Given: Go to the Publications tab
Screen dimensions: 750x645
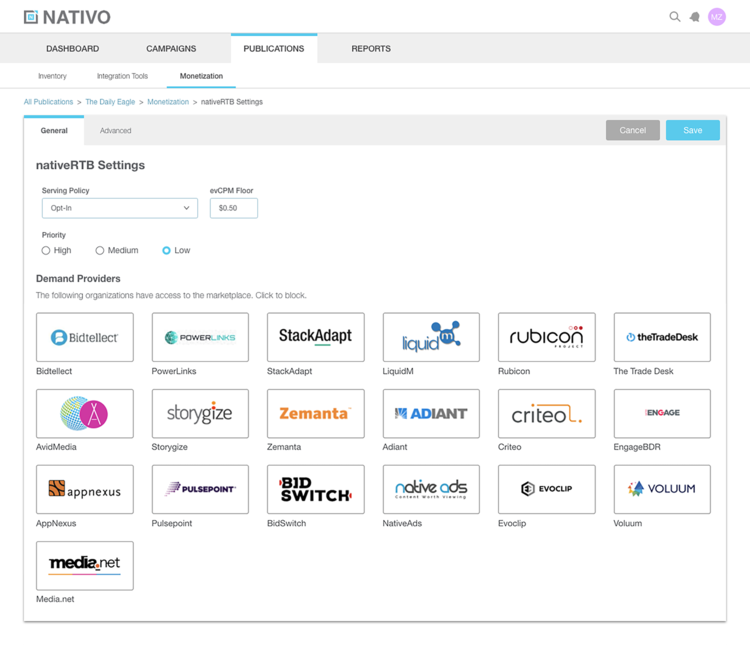Looking at the screenshot, I should click(274, 48).
